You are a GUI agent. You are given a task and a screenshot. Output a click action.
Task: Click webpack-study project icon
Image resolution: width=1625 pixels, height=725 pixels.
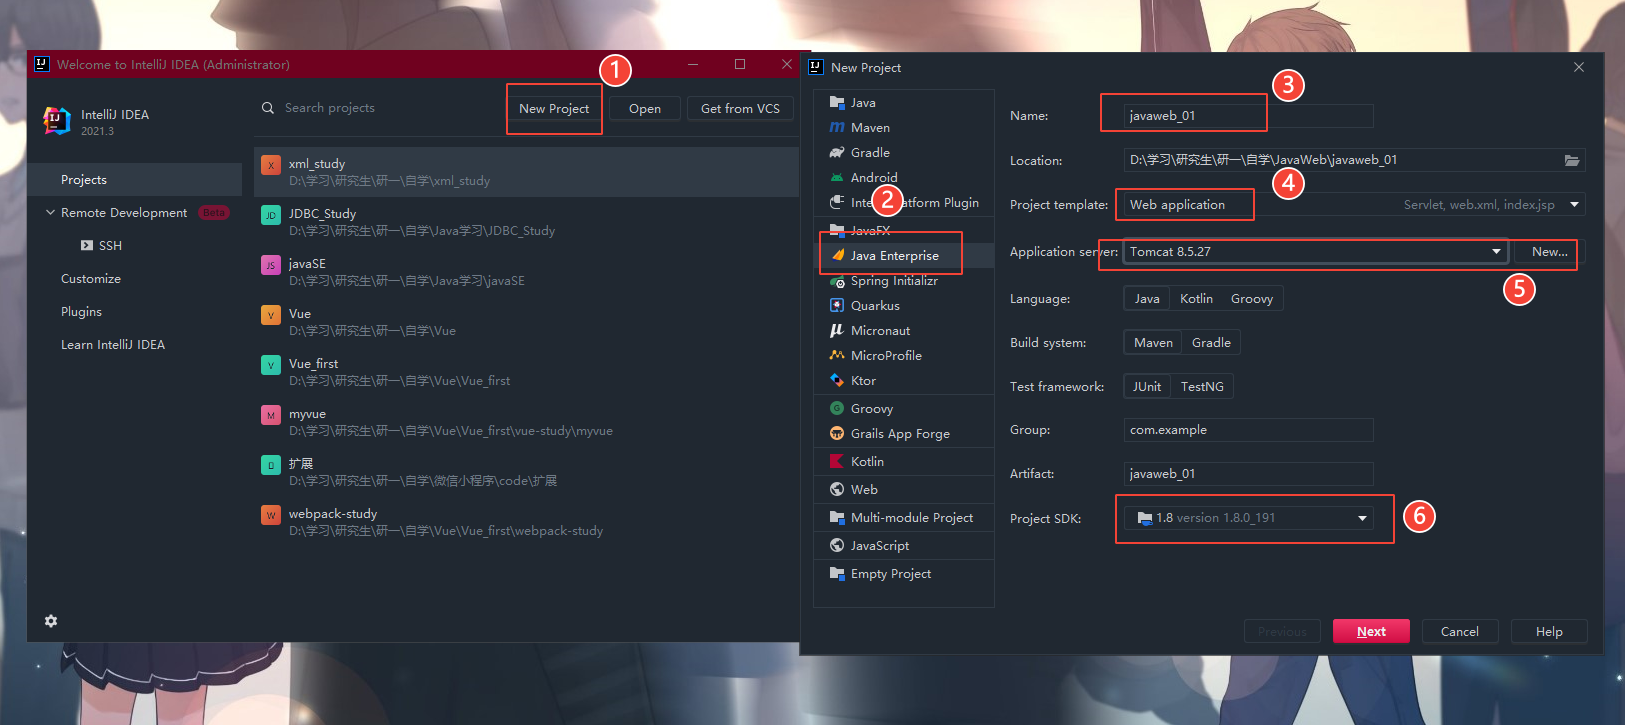[271, 515]
